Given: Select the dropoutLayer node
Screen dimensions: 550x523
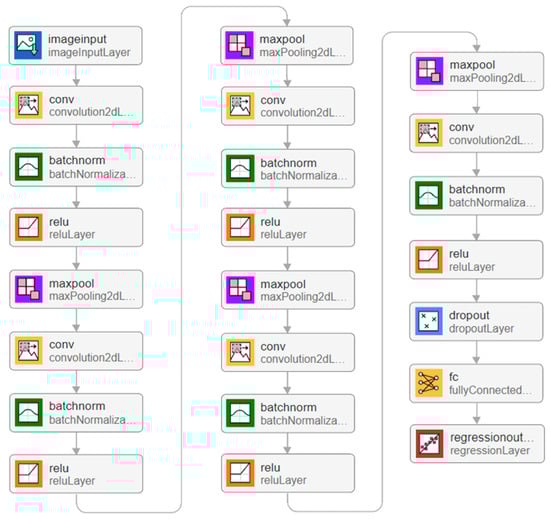Looking at the screenshot, I should pos(476,321).
